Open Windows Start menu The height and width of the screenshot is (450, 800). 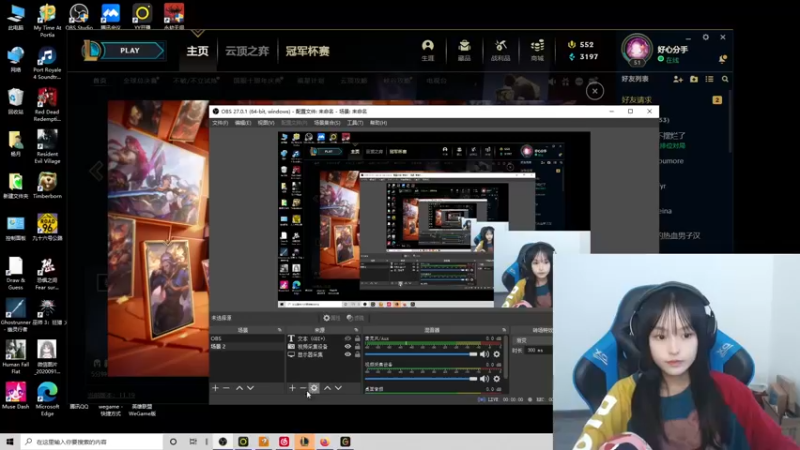[x=10, y=441]
